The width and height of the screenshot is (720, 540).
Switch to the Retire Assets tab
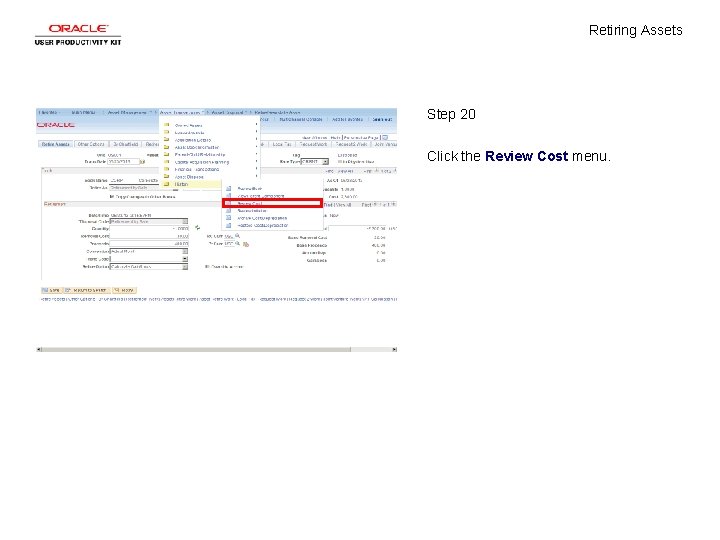(x=56, y=144)
